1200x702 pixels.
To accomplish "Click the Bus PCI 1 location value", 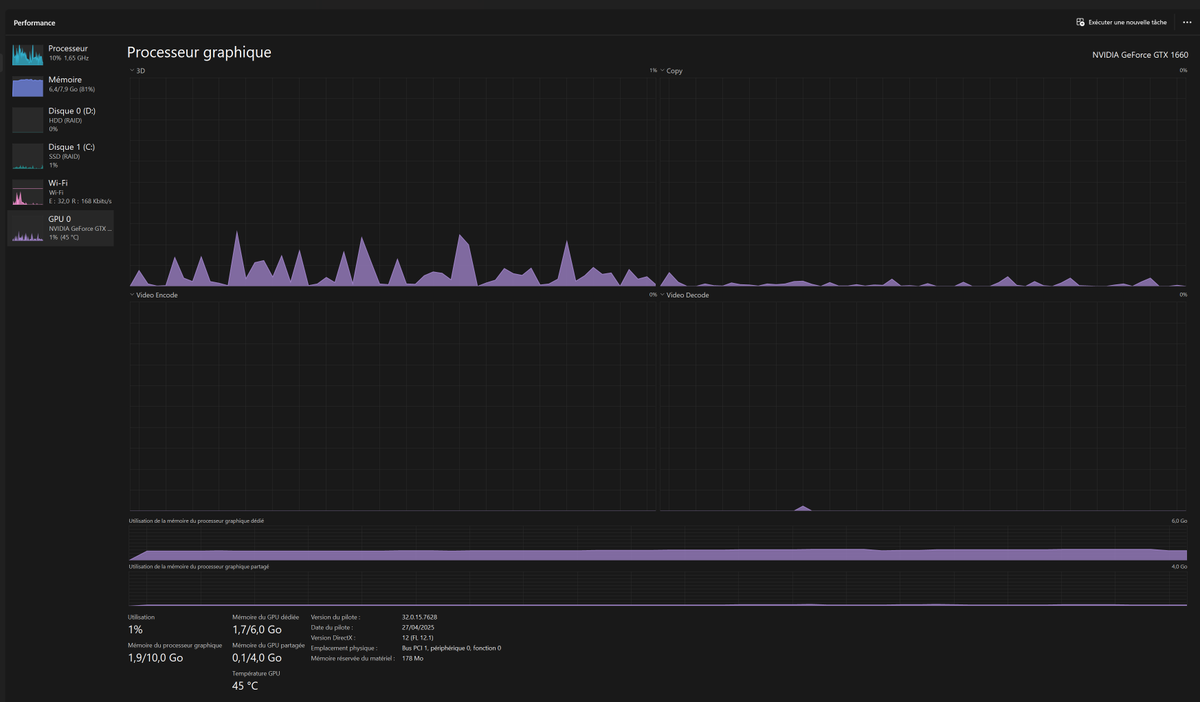I will [451, 648].
